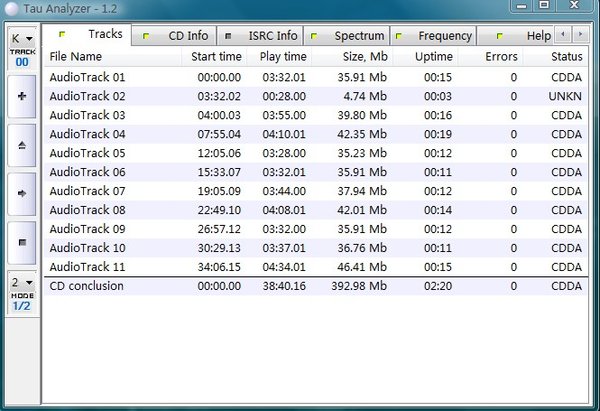Click the File Name column header
This screenshot has height=411, width=600.
click(112, 57)
